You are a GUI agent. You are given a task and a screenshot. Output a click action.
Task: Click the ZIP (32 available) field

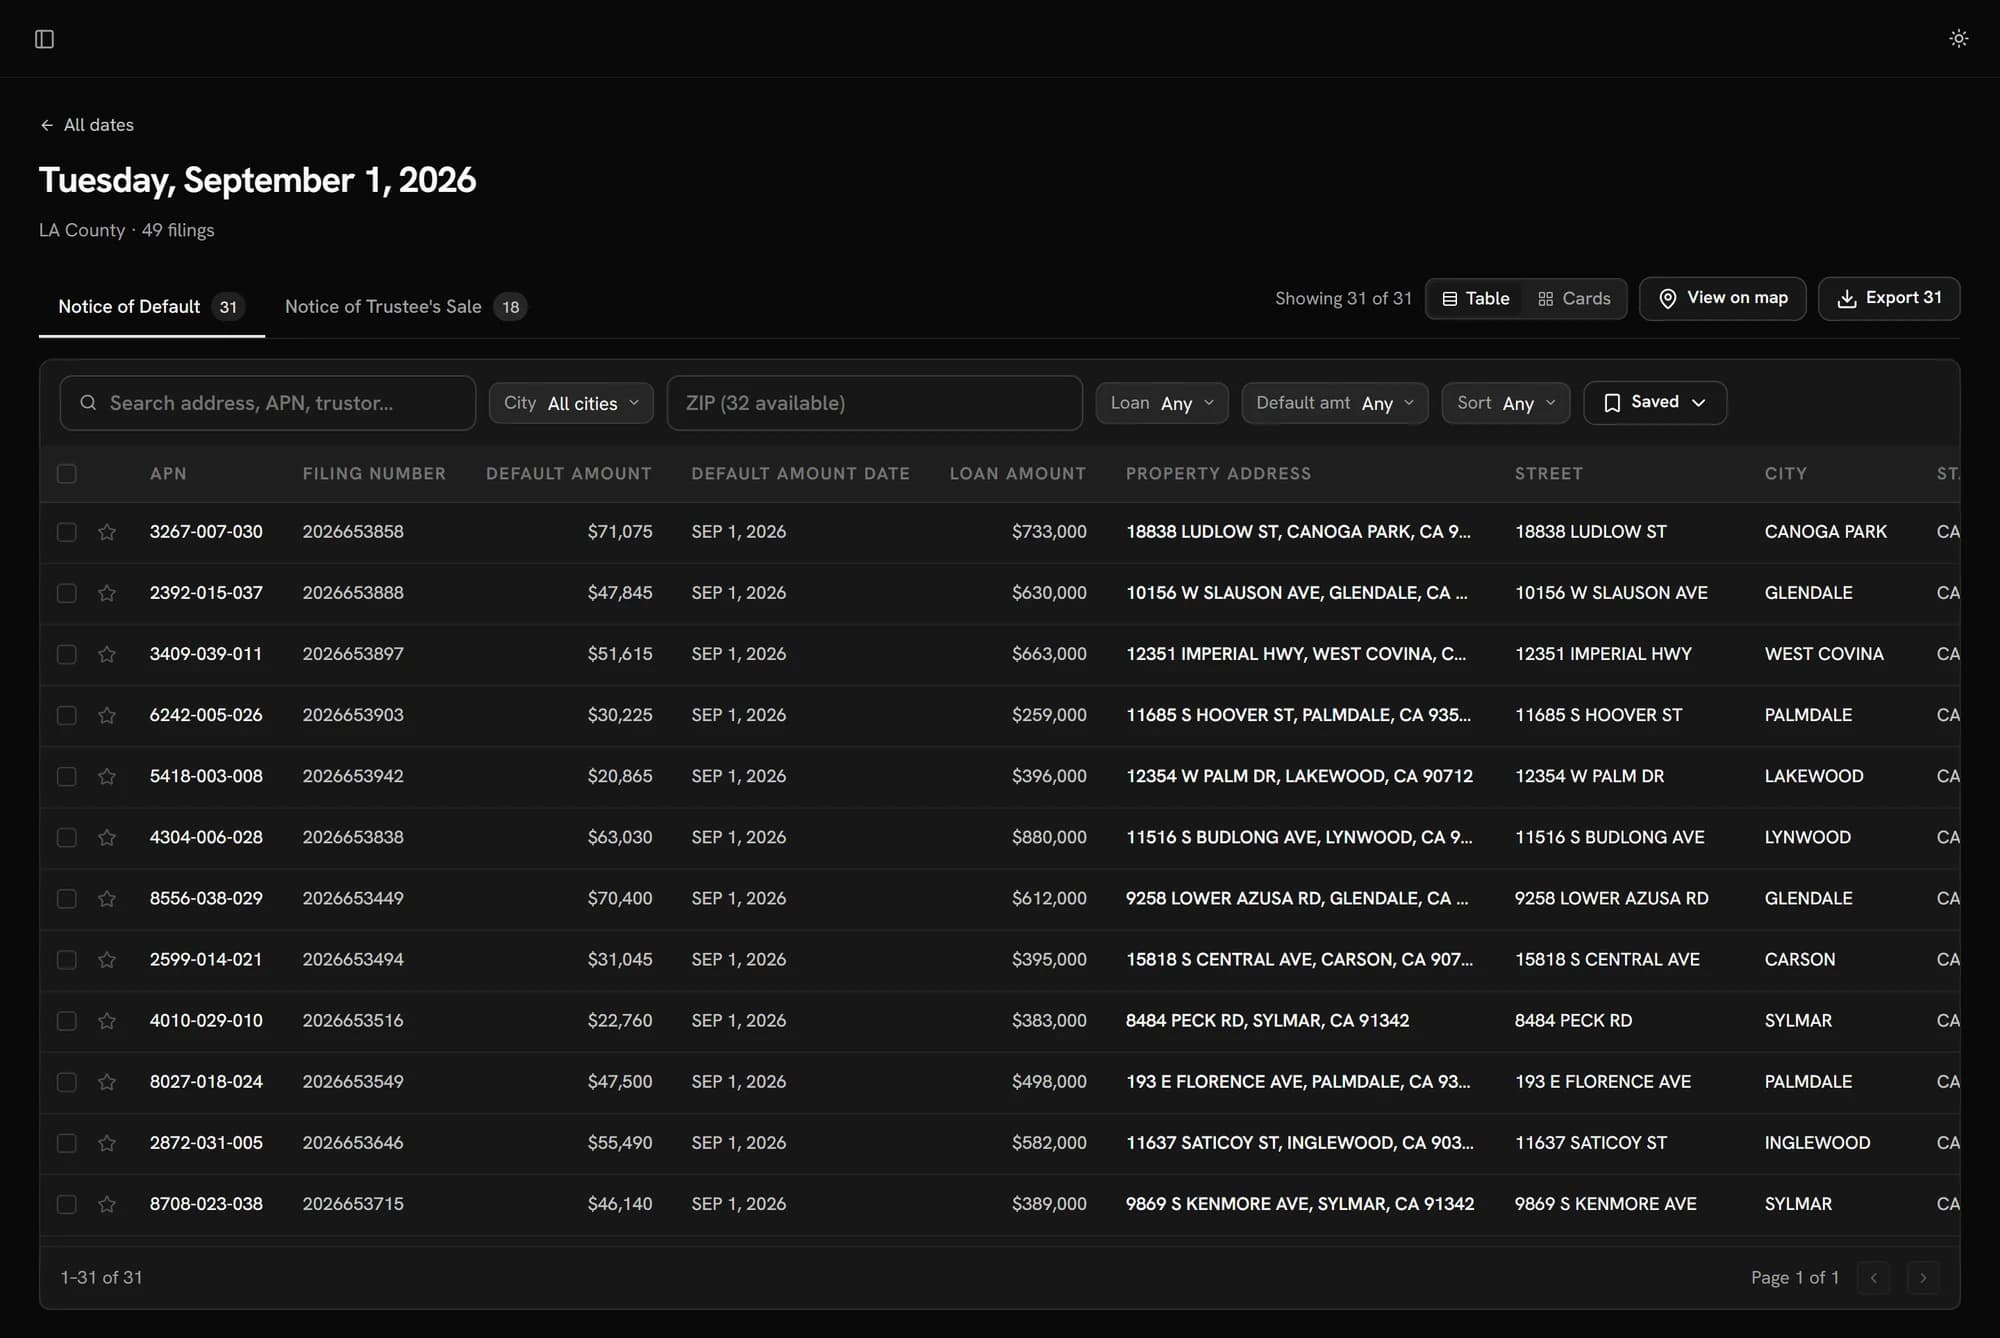point(875,403)
